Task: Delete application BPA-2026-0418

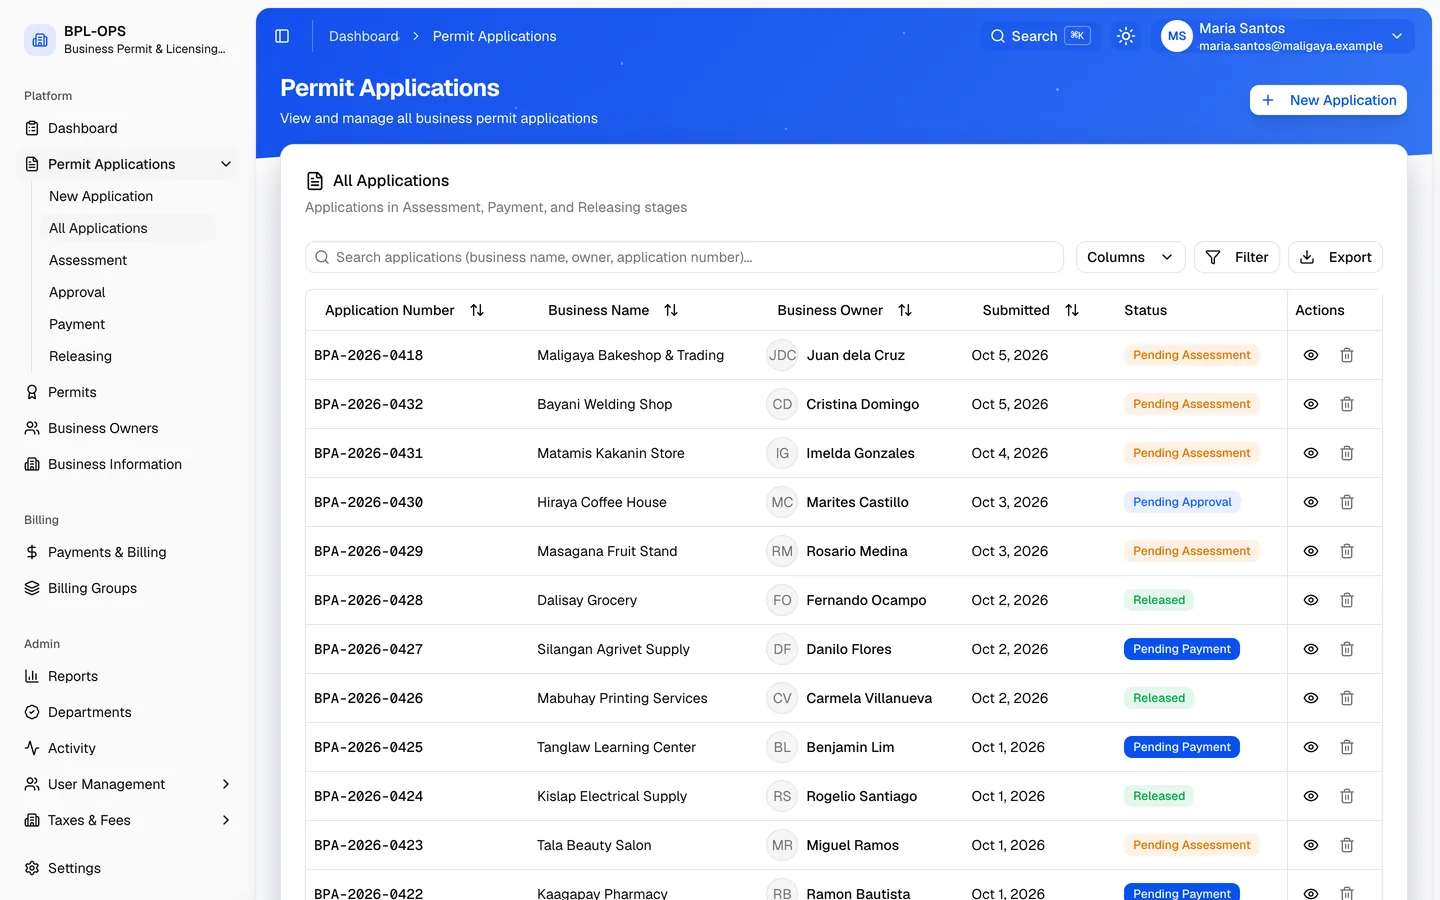Action: click(1347, 355)
